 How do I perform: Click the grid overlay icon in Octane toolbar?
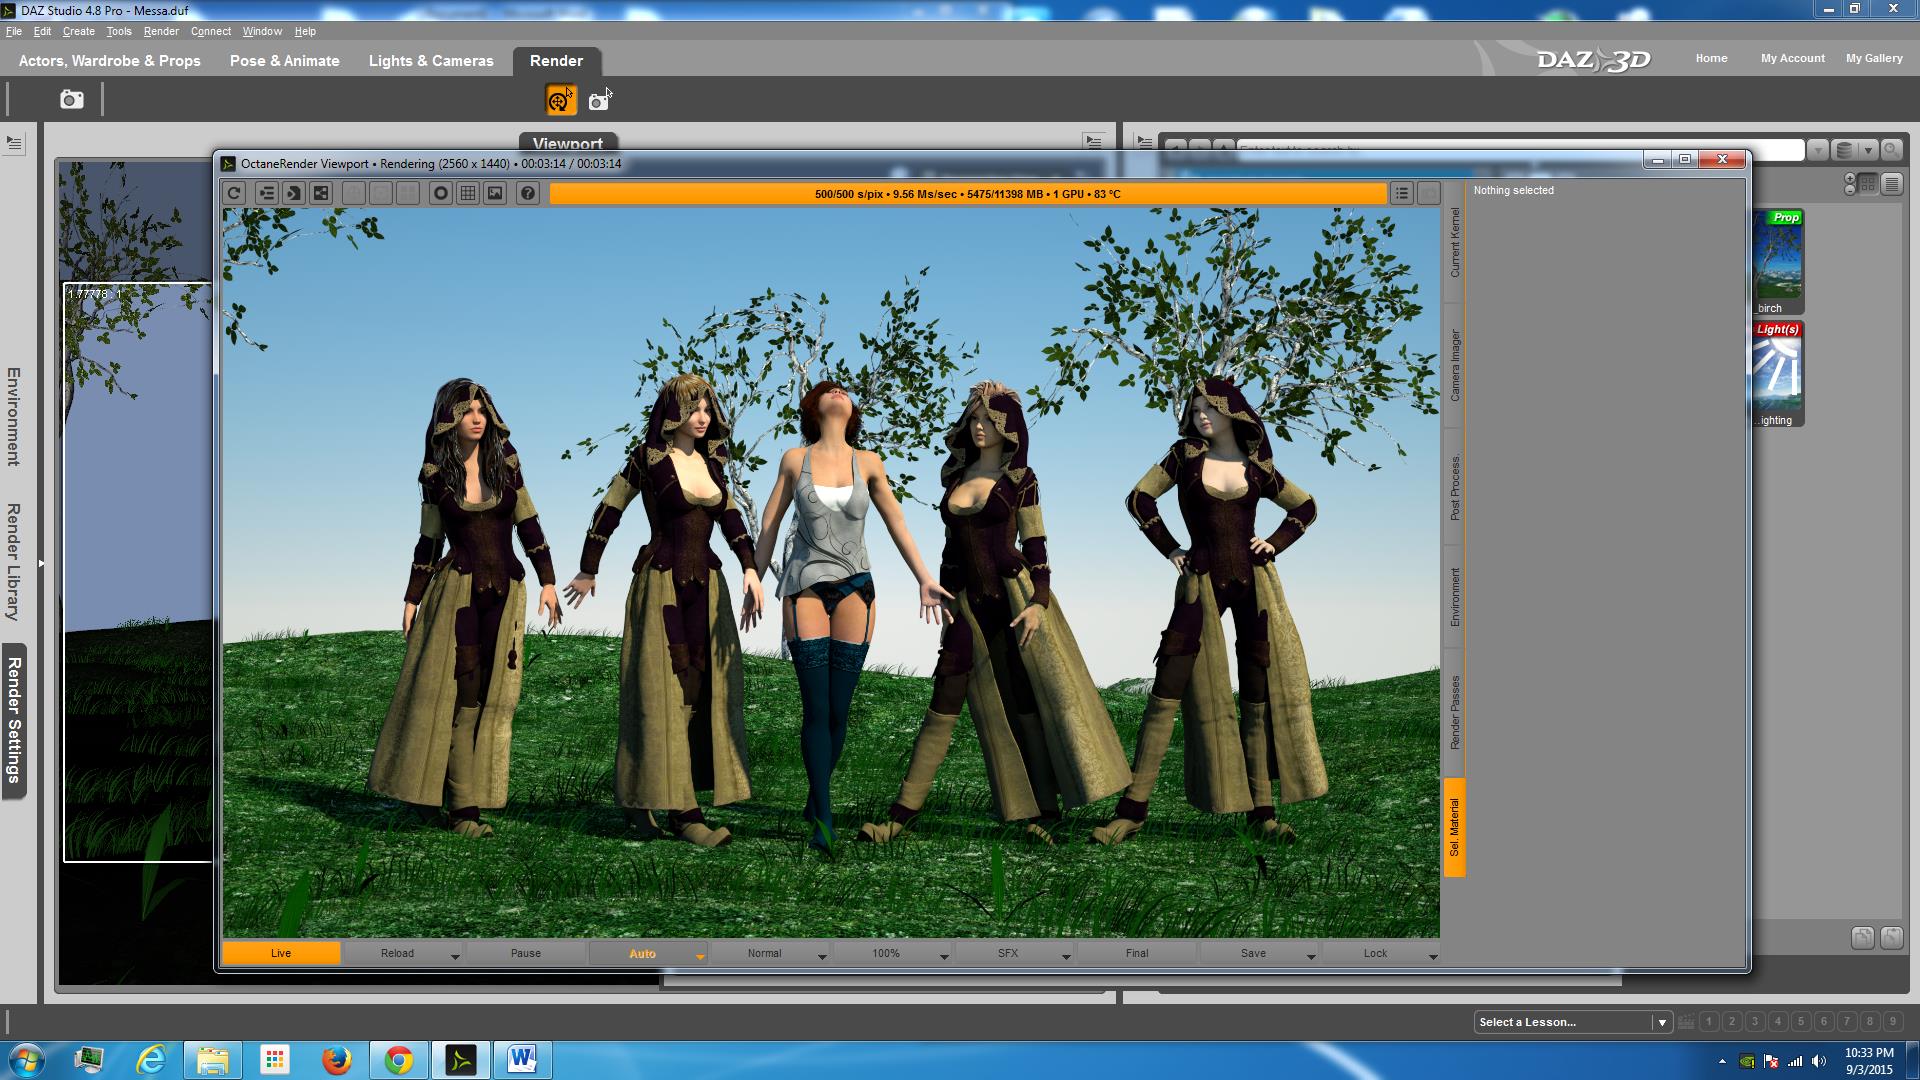point(468,194)
